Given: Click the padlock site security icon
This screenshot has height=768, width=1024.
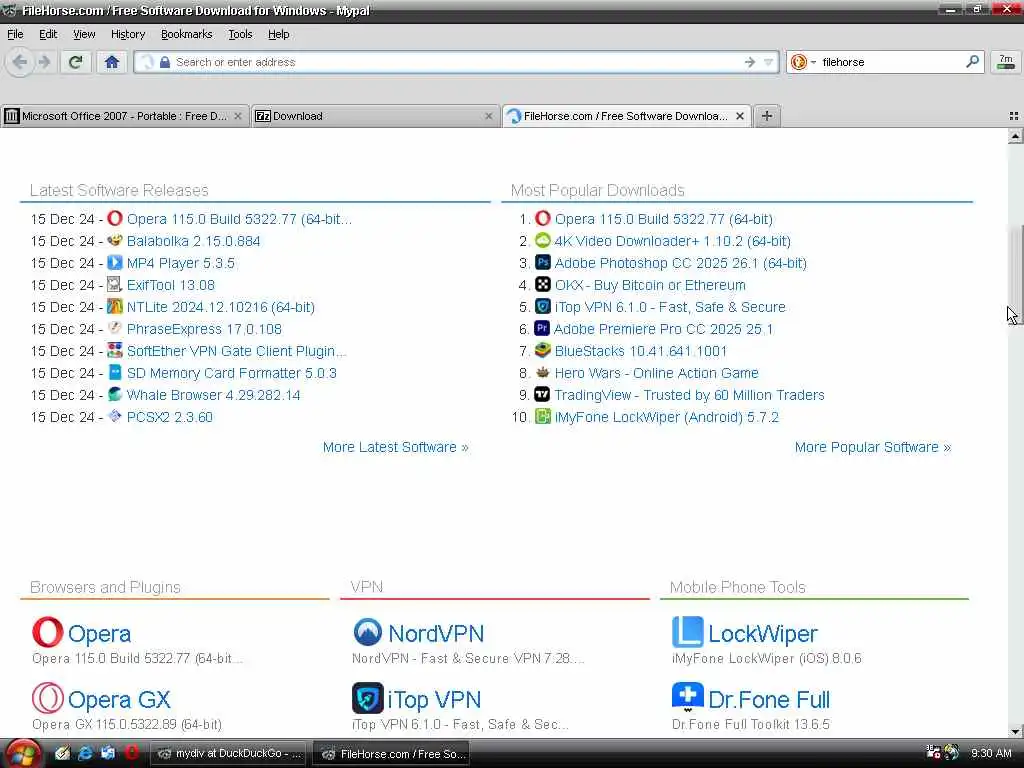Looking at the screenshot, I should [x=165, y=62].
